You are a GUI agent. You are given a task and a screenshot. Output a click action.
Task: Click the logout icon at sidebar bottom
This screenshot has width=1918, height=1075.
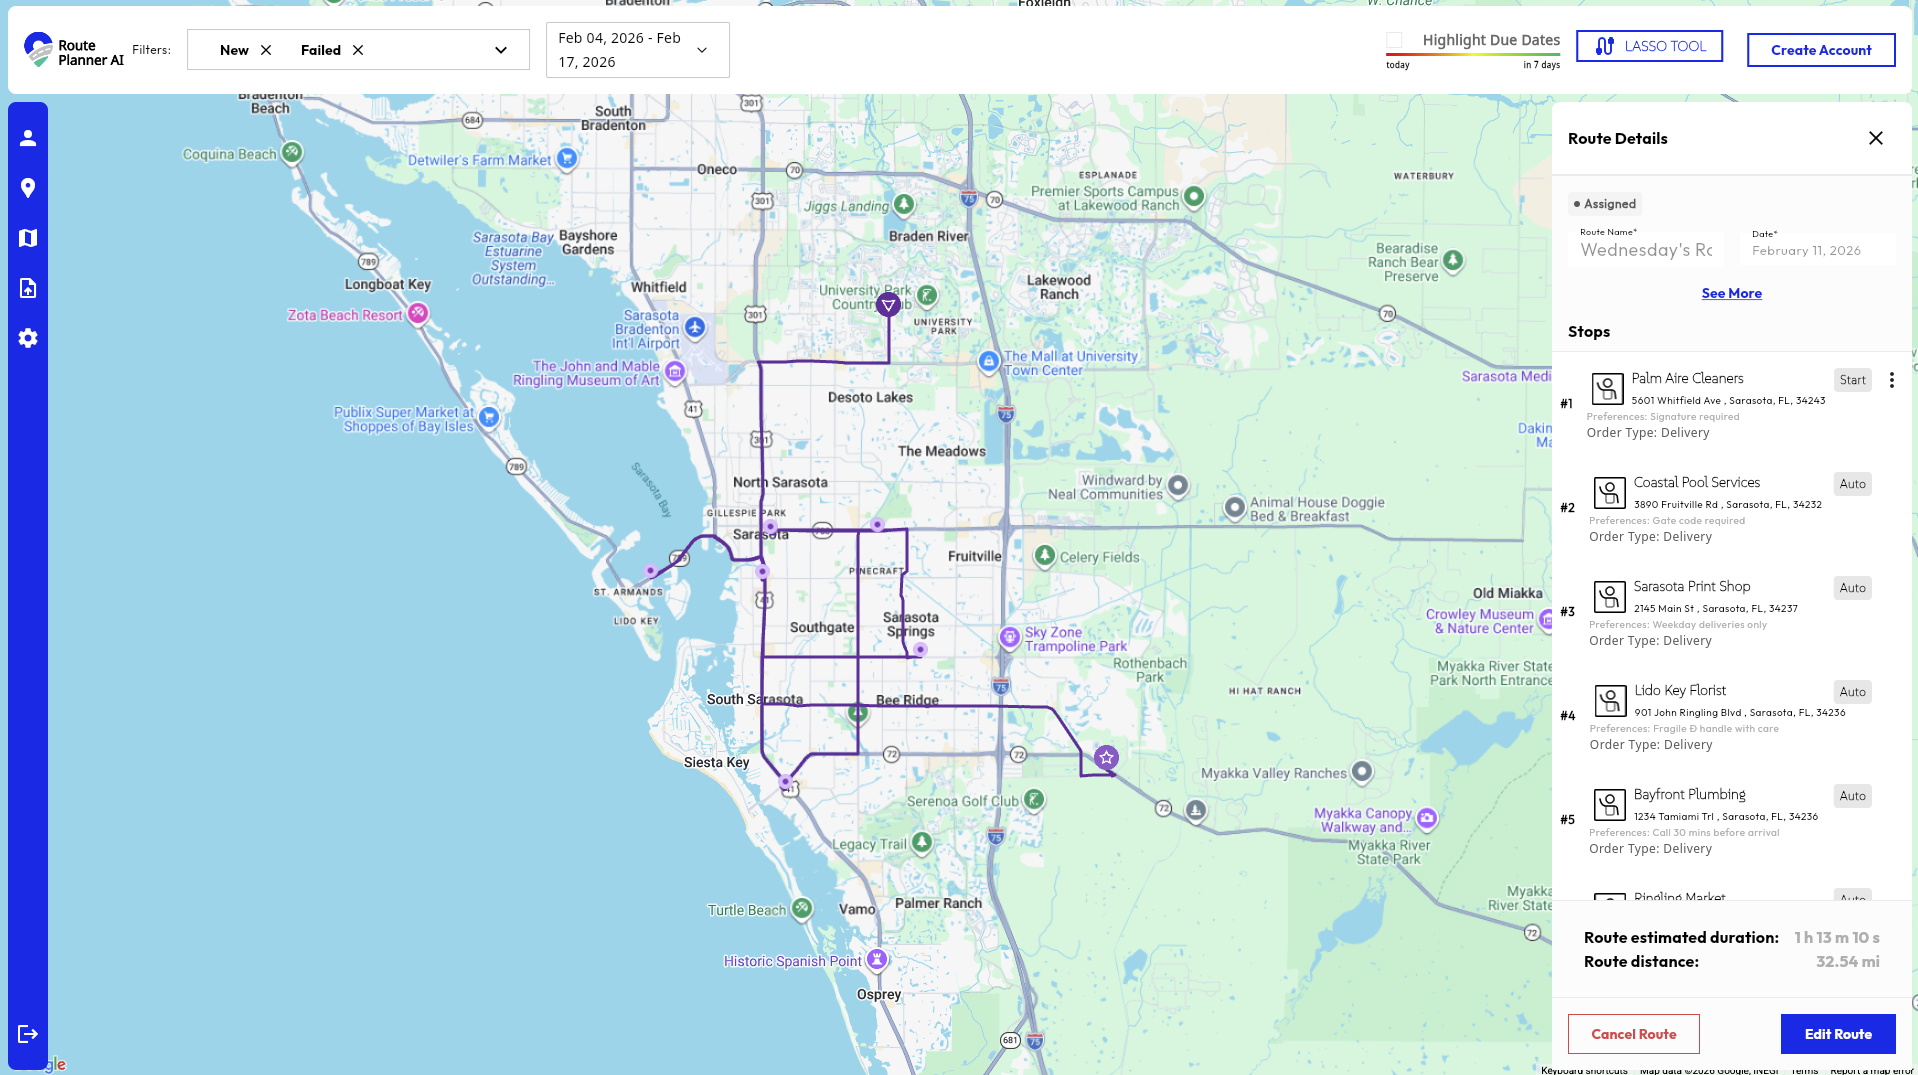point(28,1034)
